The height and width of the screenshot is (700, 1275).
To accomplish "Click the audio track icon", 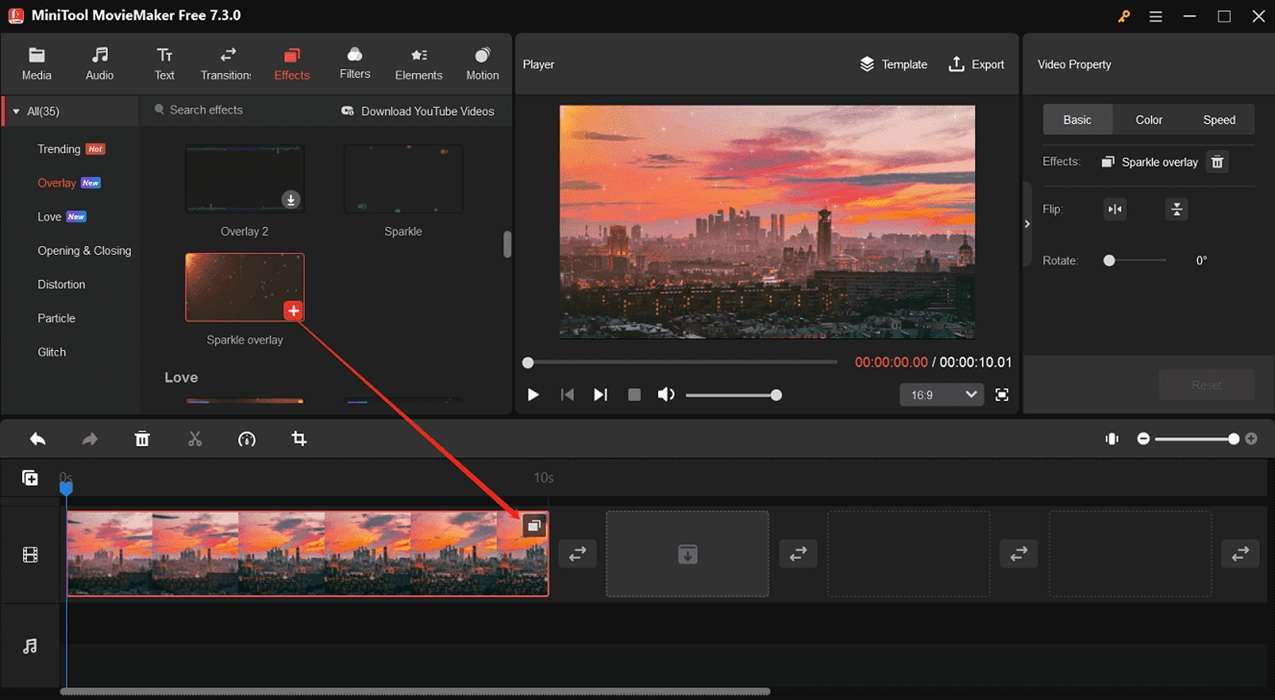I will pyautogui.click(x=30, y=646).
